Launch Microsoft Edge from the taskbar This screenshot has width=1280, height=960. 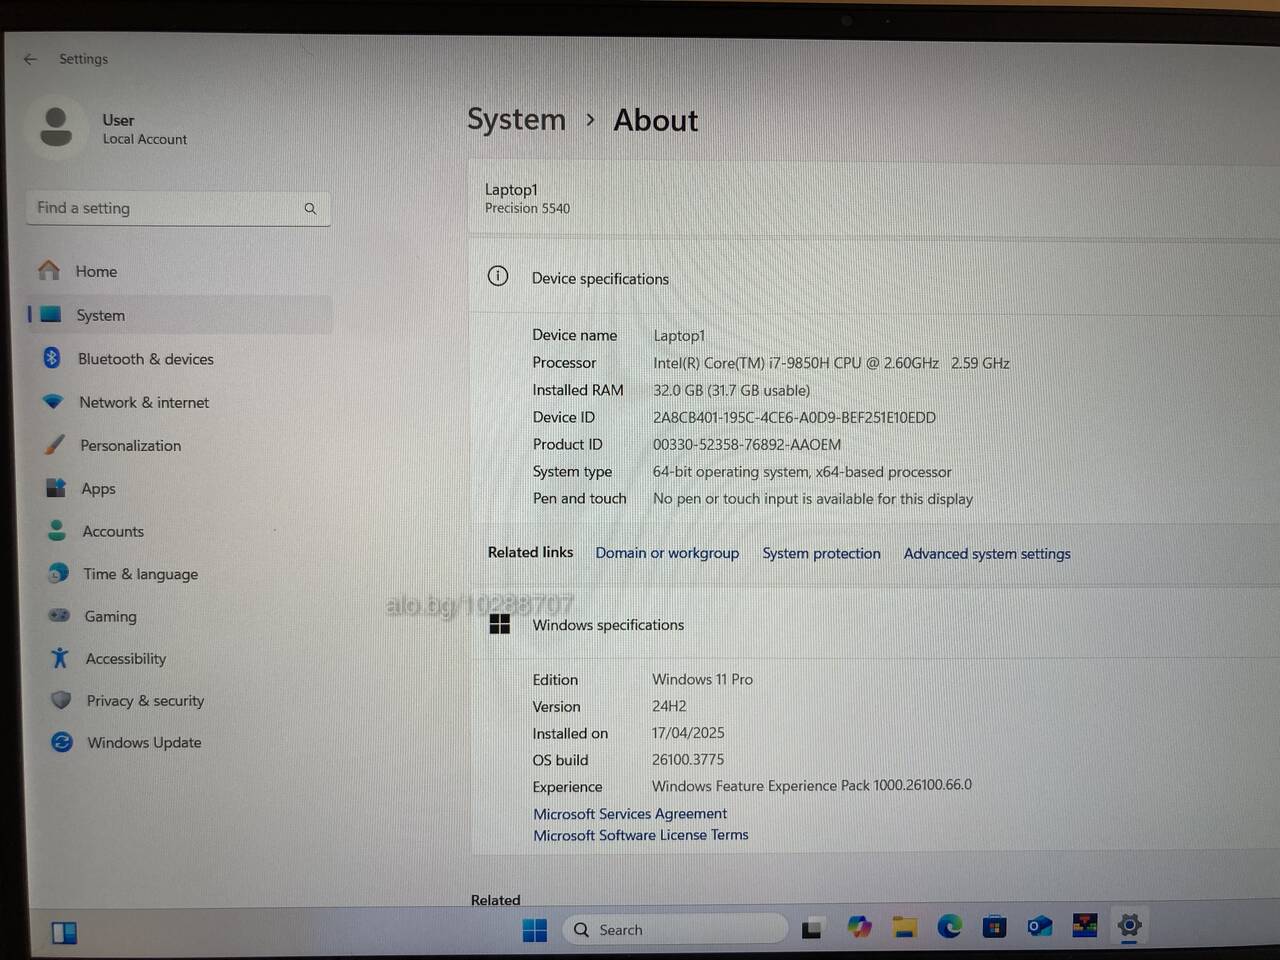point(949,927)
